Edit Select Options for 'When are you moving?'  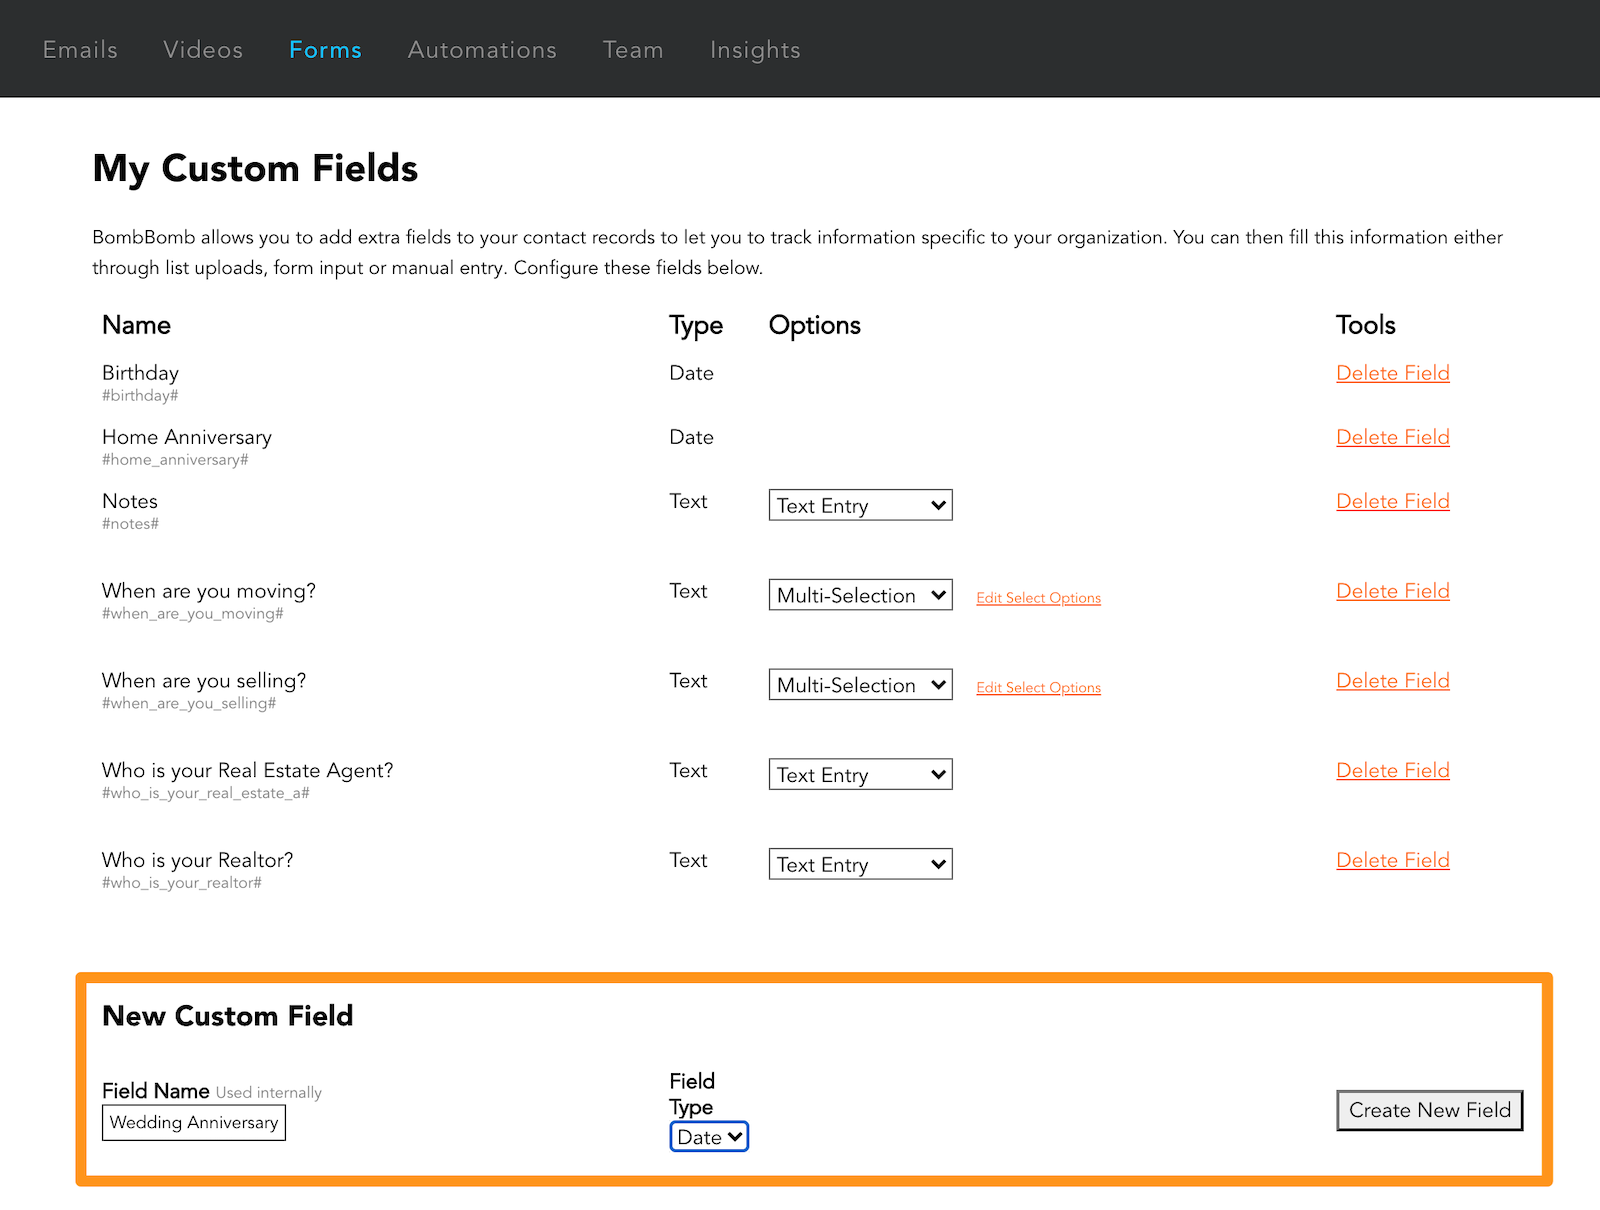pos(1038,598)
